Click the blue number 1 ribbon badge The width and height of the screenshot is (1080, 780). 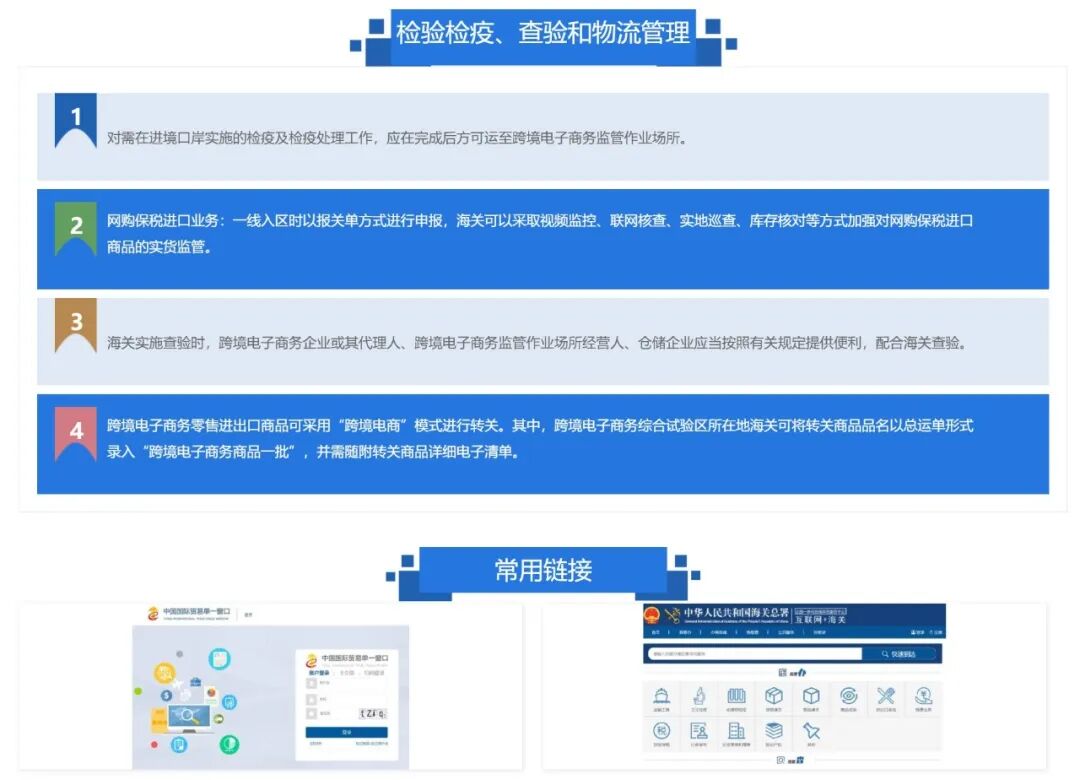coord(76,119)
